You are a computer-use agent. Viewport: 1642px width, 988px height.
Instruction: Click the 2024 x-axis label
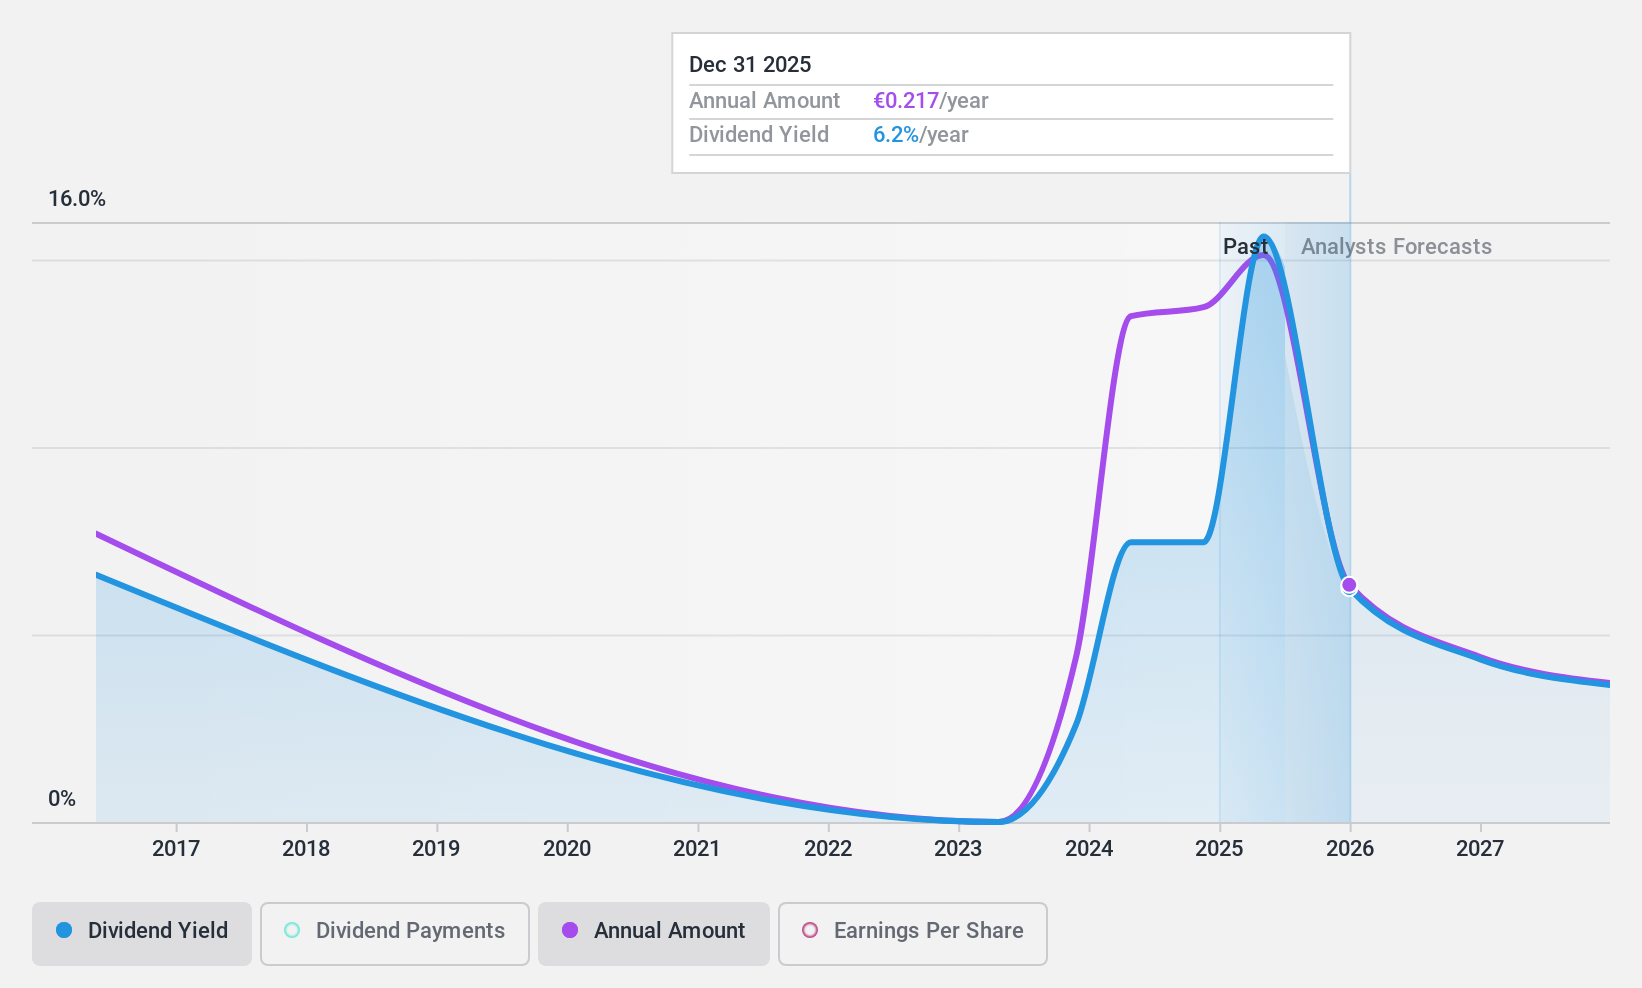tap(1089, 849)
